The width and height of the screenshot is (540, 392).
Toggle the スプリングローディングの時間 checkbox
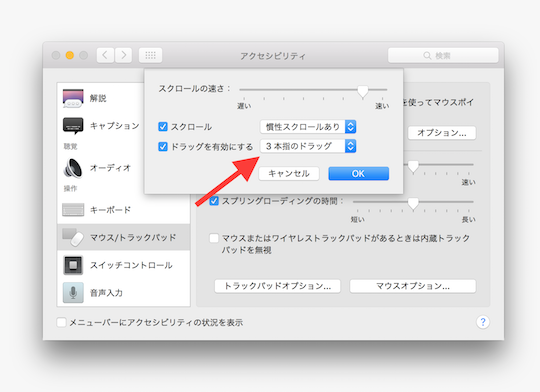tap(214, 201)
